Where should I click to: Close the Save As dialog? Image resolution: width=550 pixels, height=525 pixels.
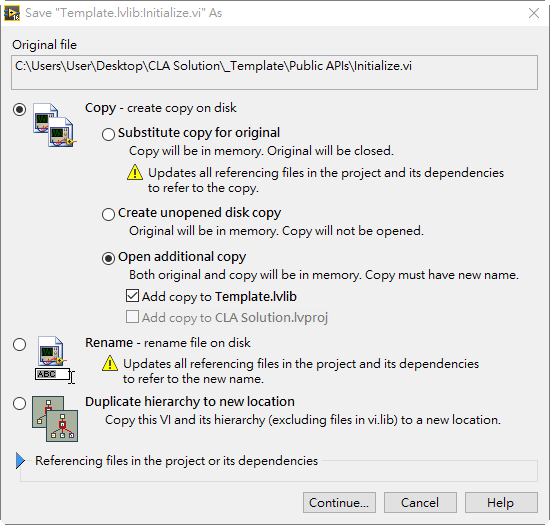(534, 13)
